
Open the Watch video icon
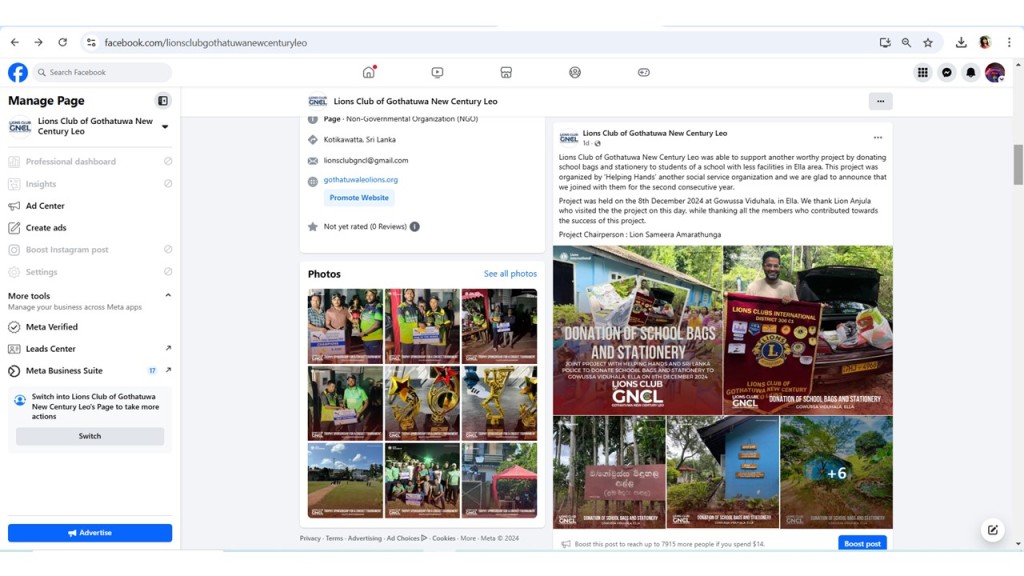pos(438,72)
